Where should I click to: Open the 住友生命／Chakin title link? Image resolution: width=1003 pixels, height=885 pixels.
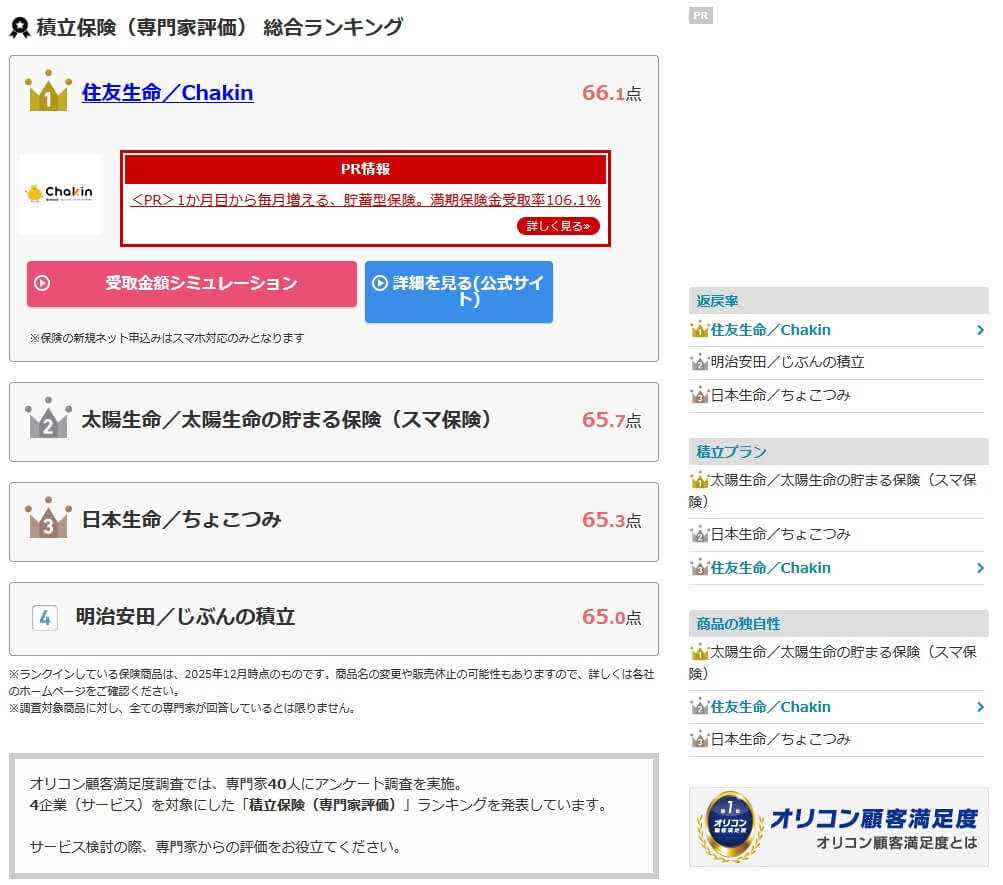167,93
